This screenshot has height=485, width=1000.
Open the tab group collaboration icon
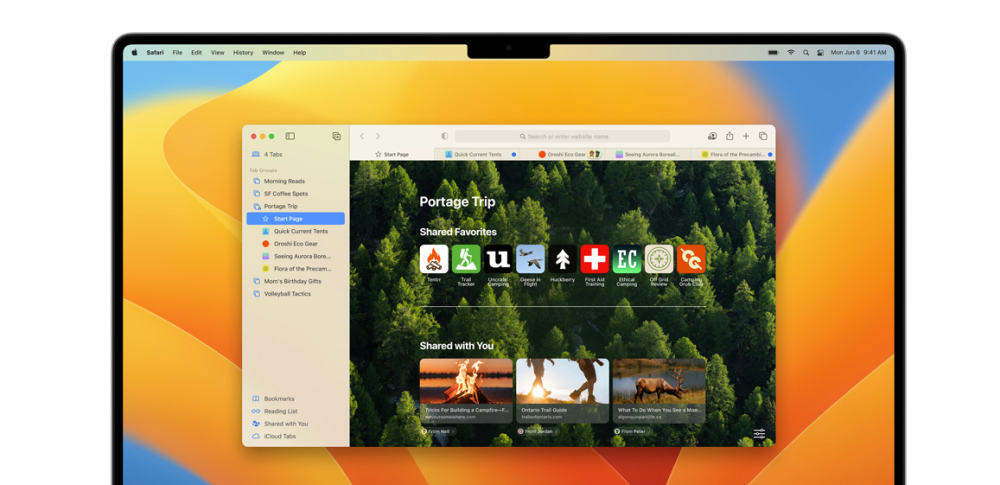click(x=712, y=136)
